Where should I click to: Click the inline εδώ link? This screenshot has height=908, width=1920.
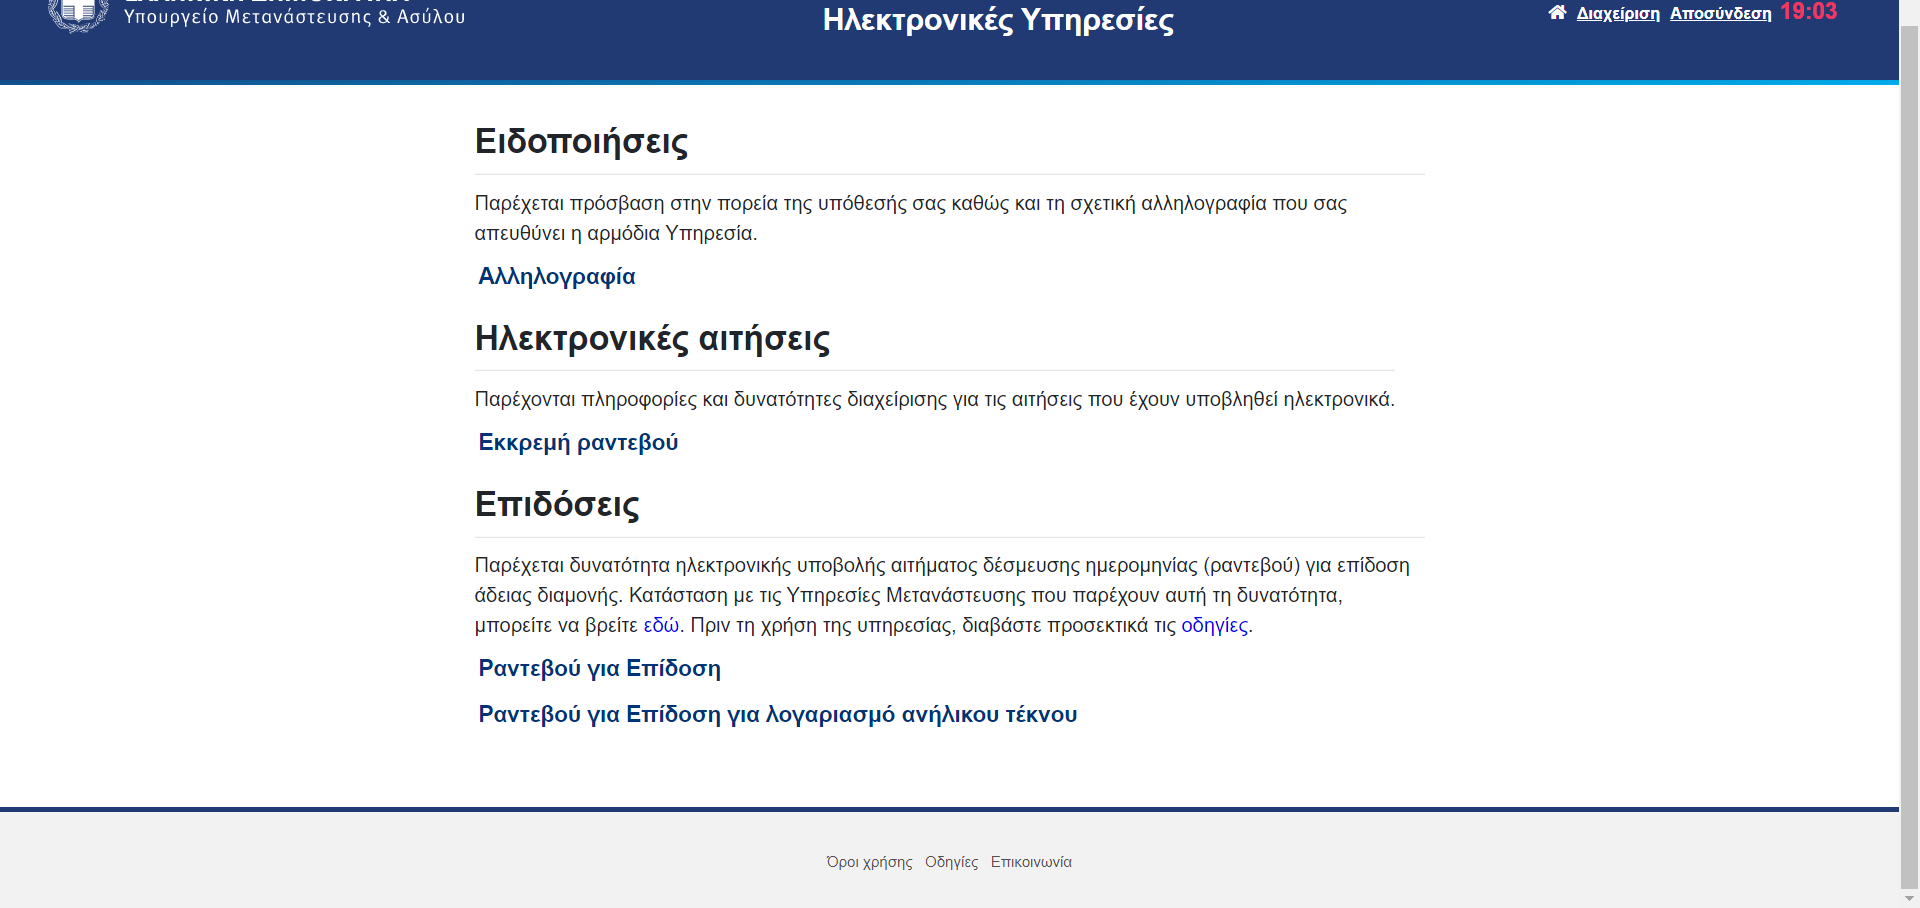click(x=661, y=625)
